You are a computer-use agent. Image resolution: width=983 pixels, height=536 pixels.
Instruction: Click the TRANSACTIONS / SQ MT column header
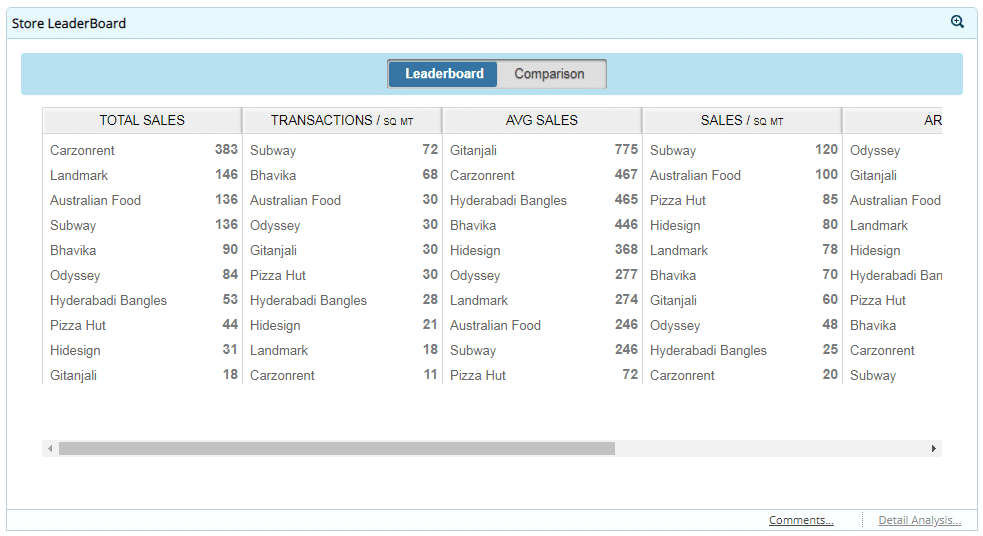pos(342,120)
